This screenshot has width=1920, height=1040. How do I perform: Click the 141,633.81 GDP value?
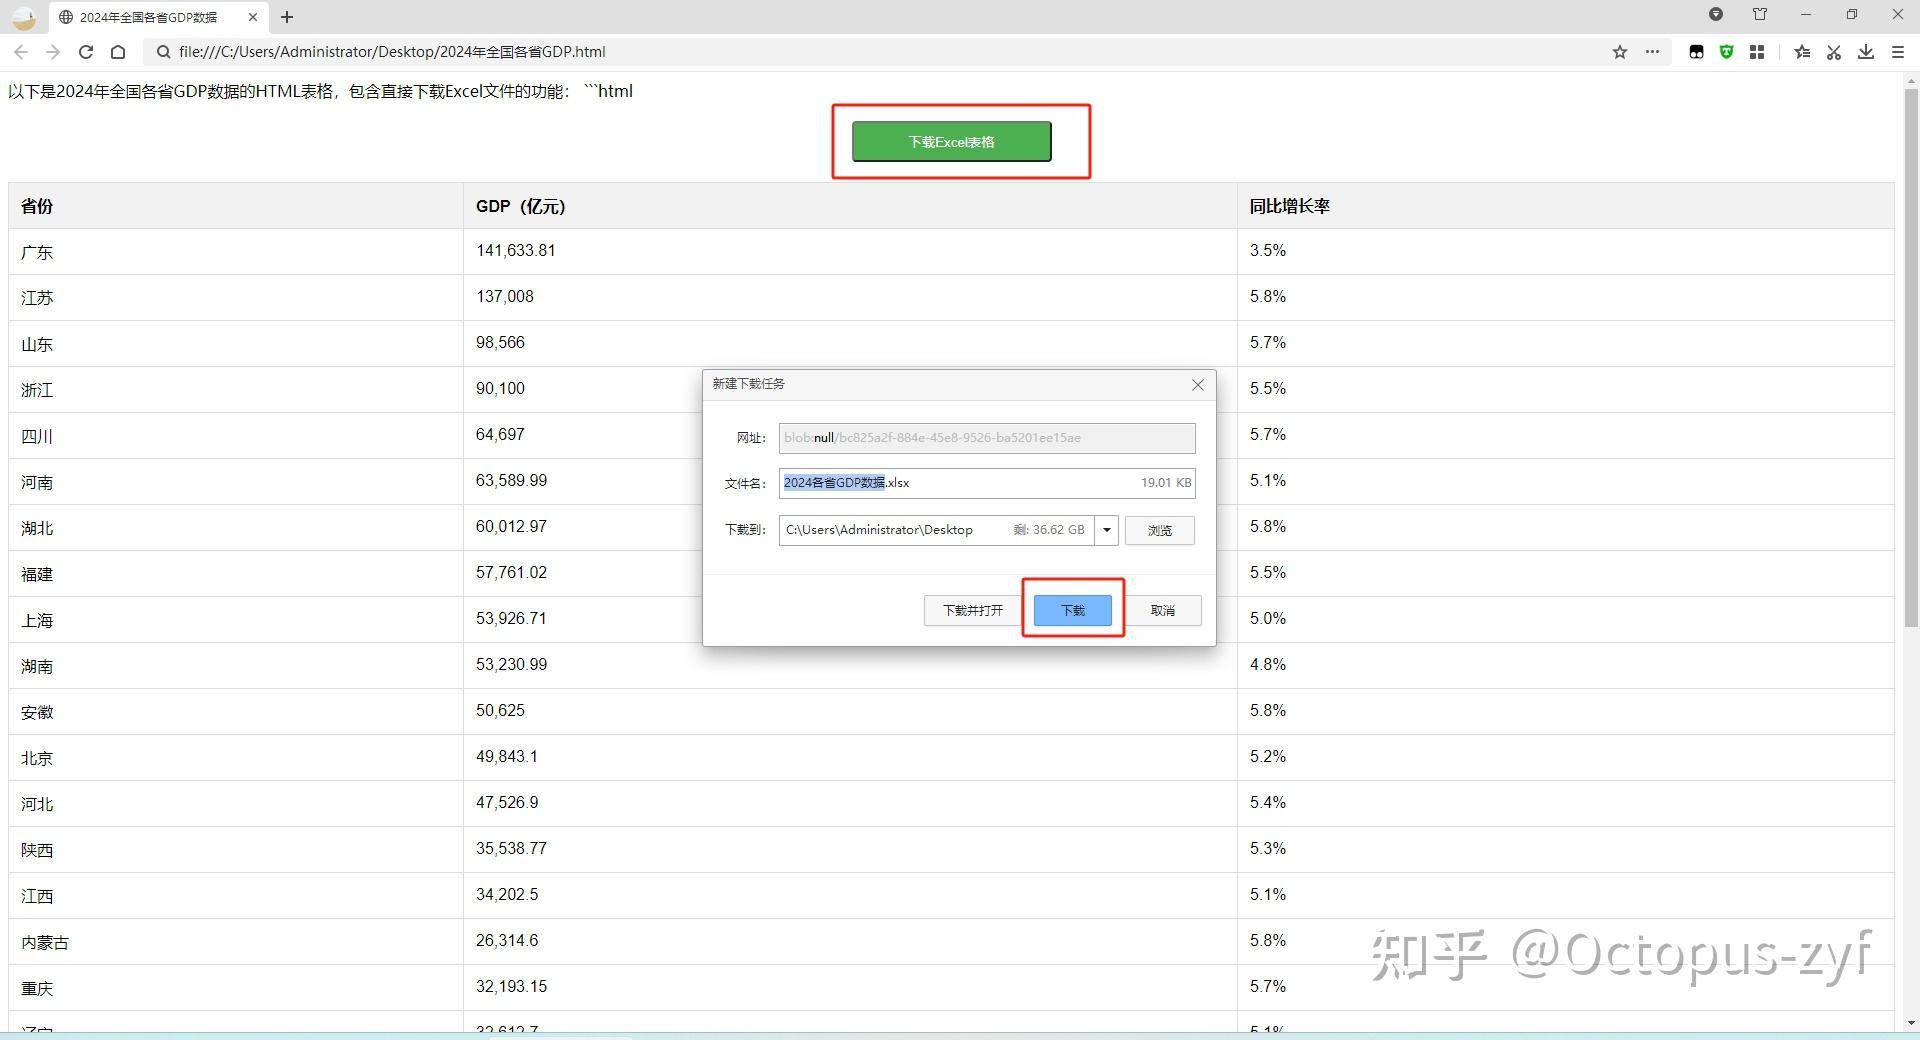click(x=516, y=251)
